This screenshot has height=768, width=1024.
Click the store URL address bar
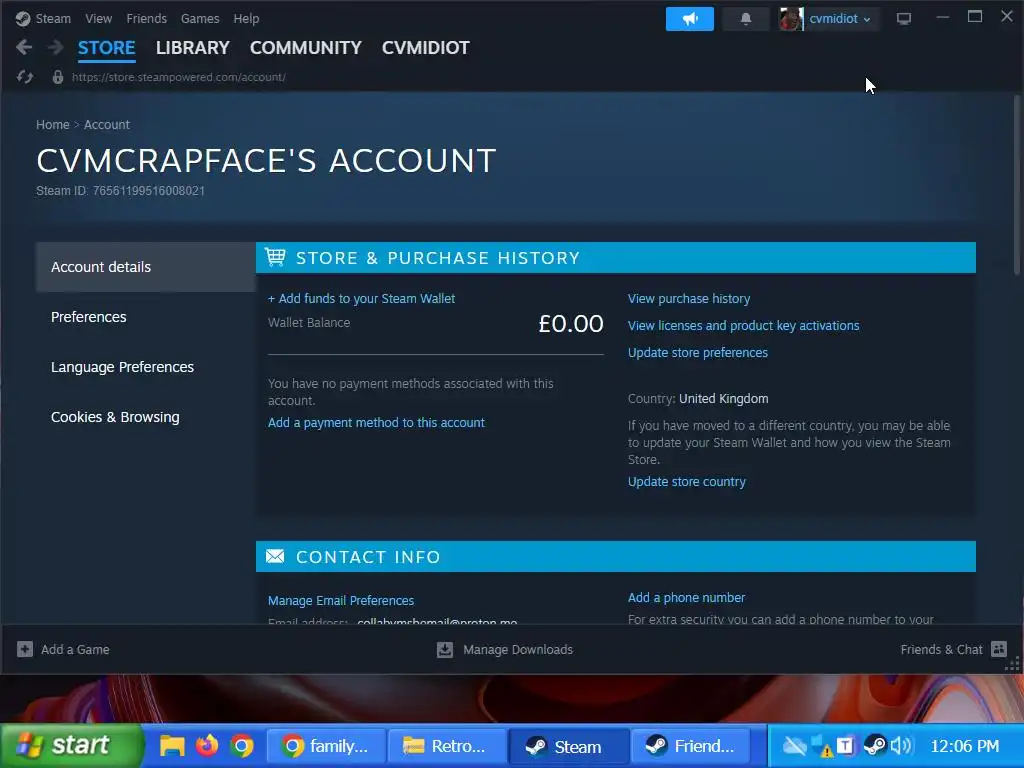178,77
